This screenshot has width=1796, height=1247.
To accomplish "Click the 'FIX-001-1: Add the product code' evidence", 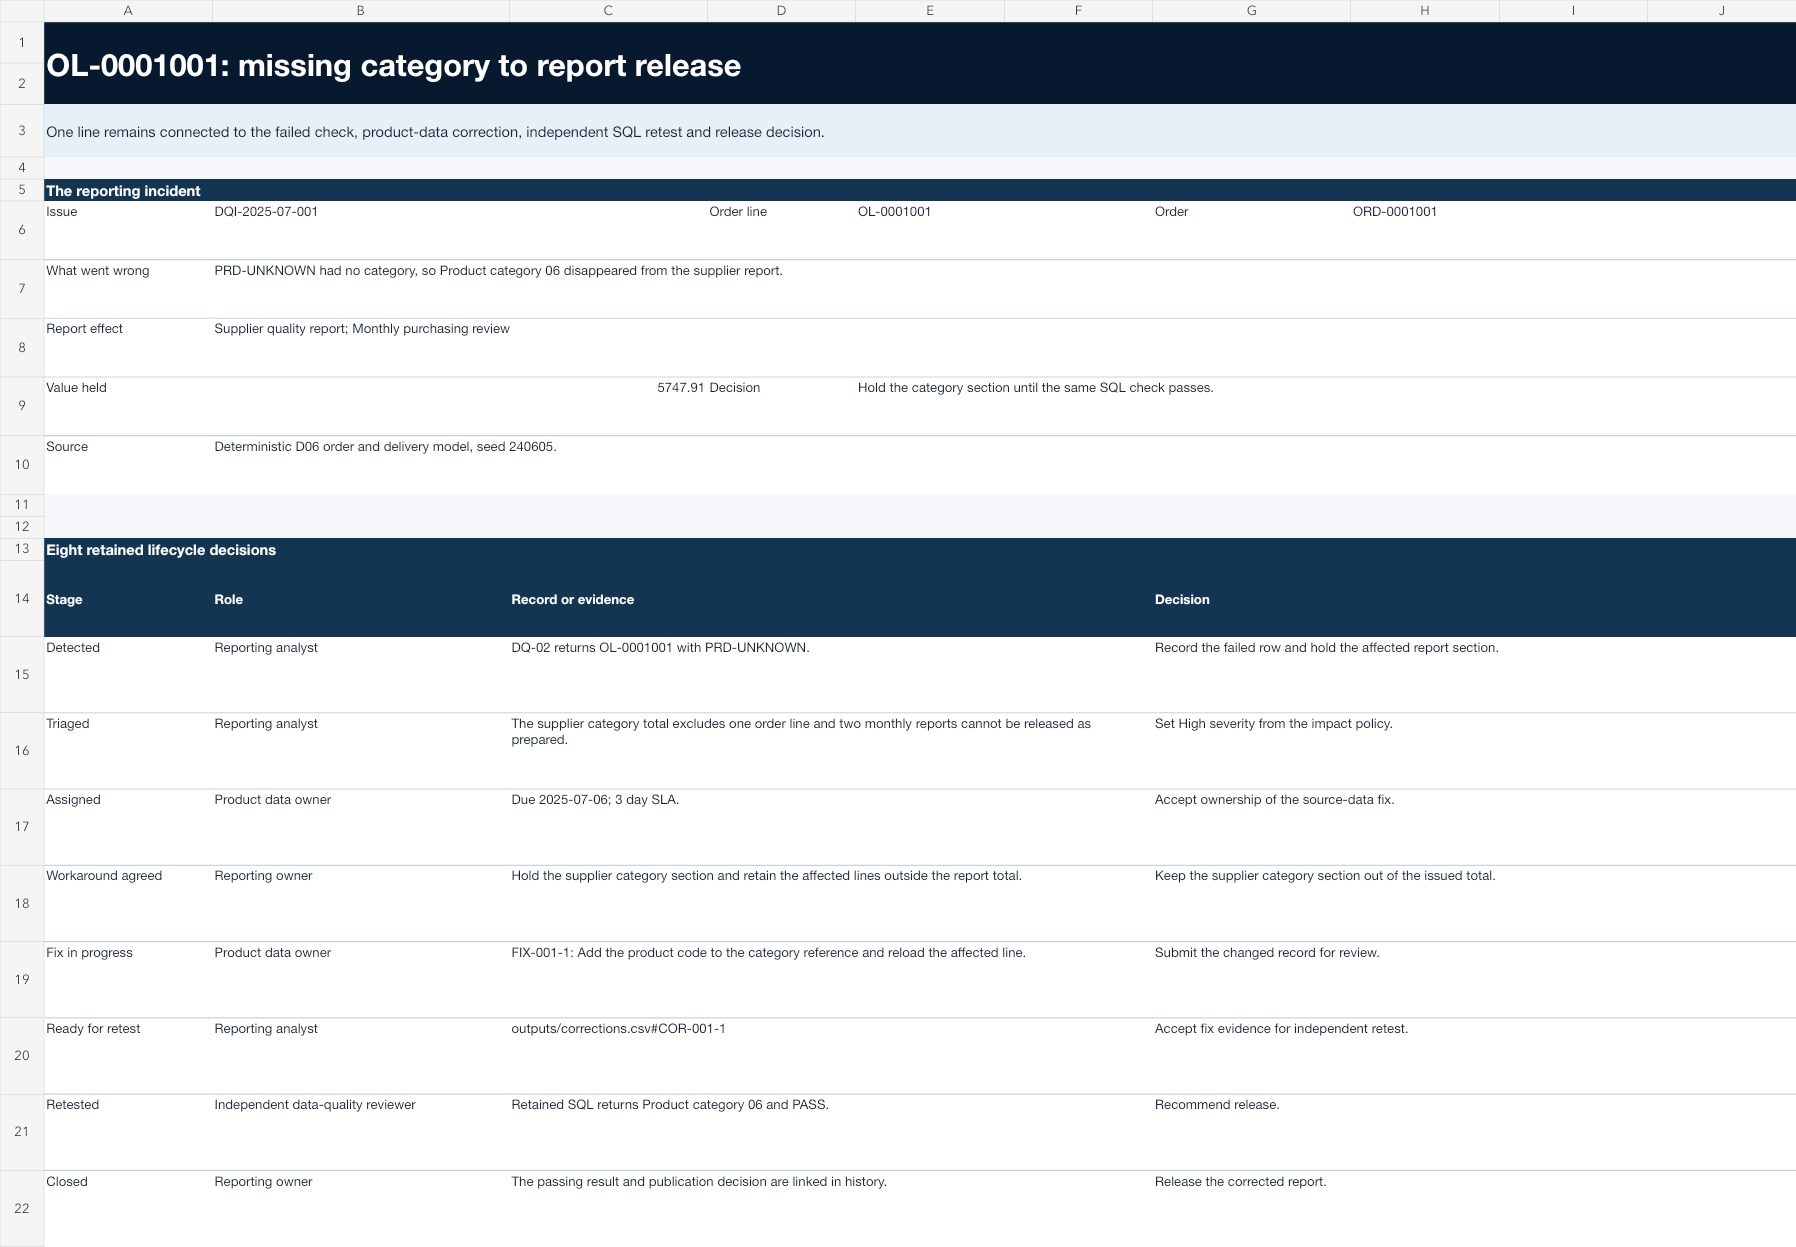I will (x=768, y=953).
